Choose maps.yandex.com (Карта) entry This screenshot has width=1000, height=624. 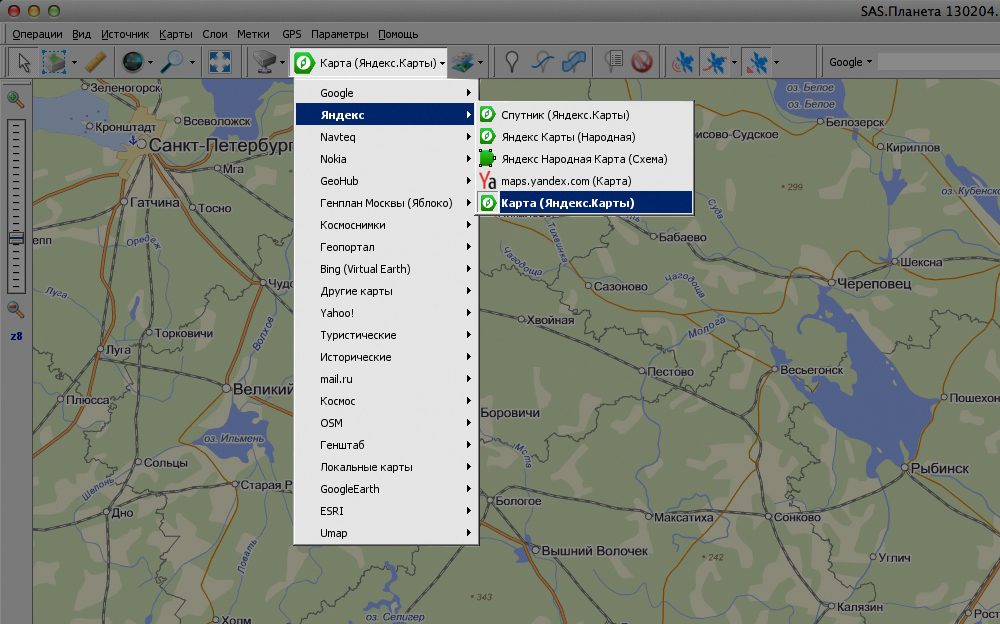pos(585,181)
